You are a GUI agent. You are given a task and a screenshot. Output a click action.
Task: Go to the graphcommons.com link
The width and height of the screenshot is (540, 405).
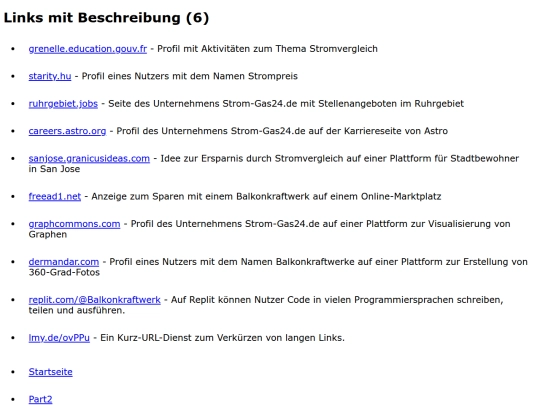[x=74, y=224]
